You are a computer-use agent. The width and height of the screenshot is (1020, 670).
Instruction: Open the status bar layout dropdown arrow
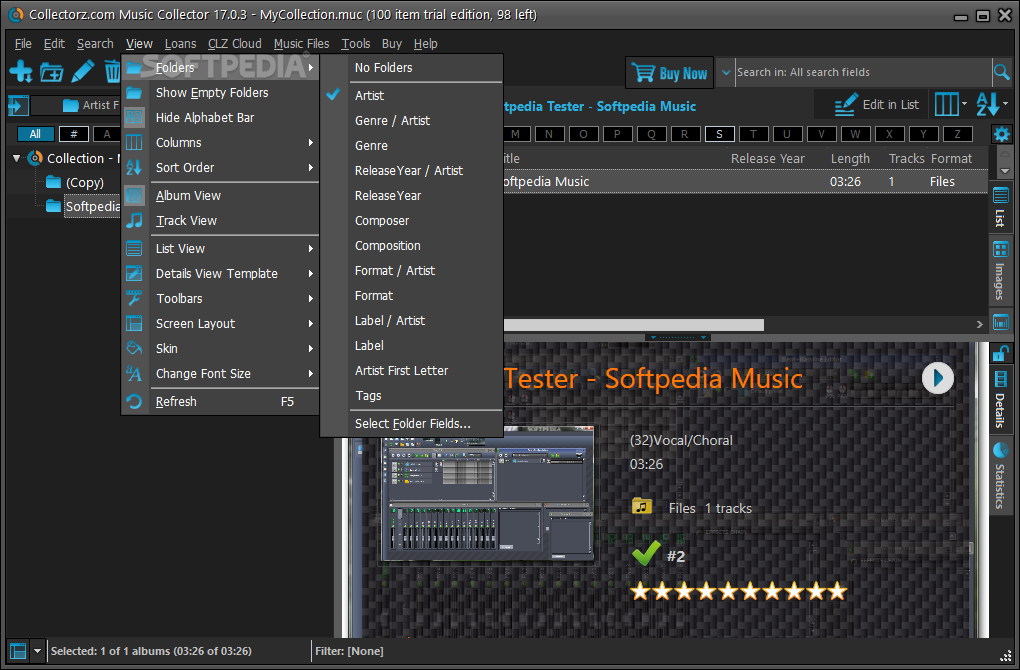point(37,650)
